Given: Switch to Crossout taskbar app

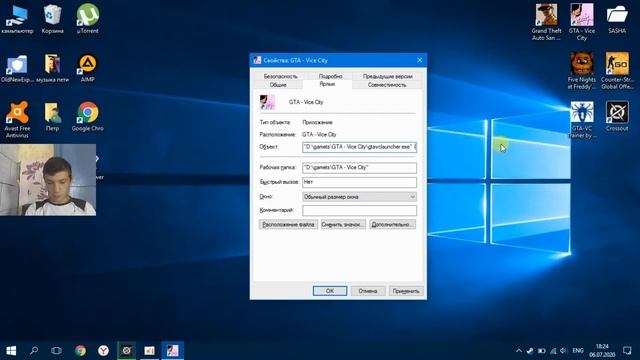Looking at the screenshot, I should tap(127, 351).
